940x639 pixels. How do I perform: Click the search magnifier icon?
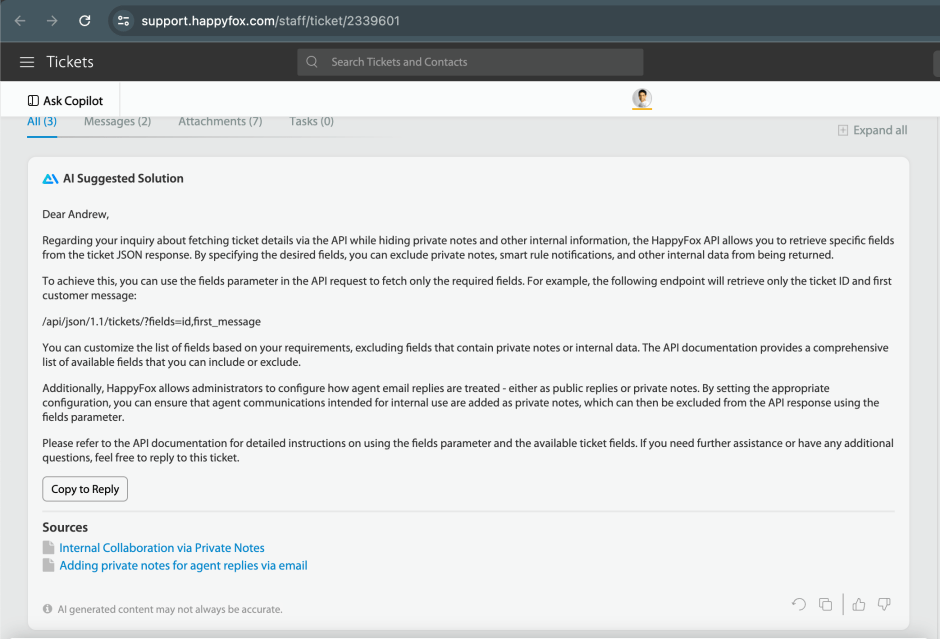[x=311, y=62]
